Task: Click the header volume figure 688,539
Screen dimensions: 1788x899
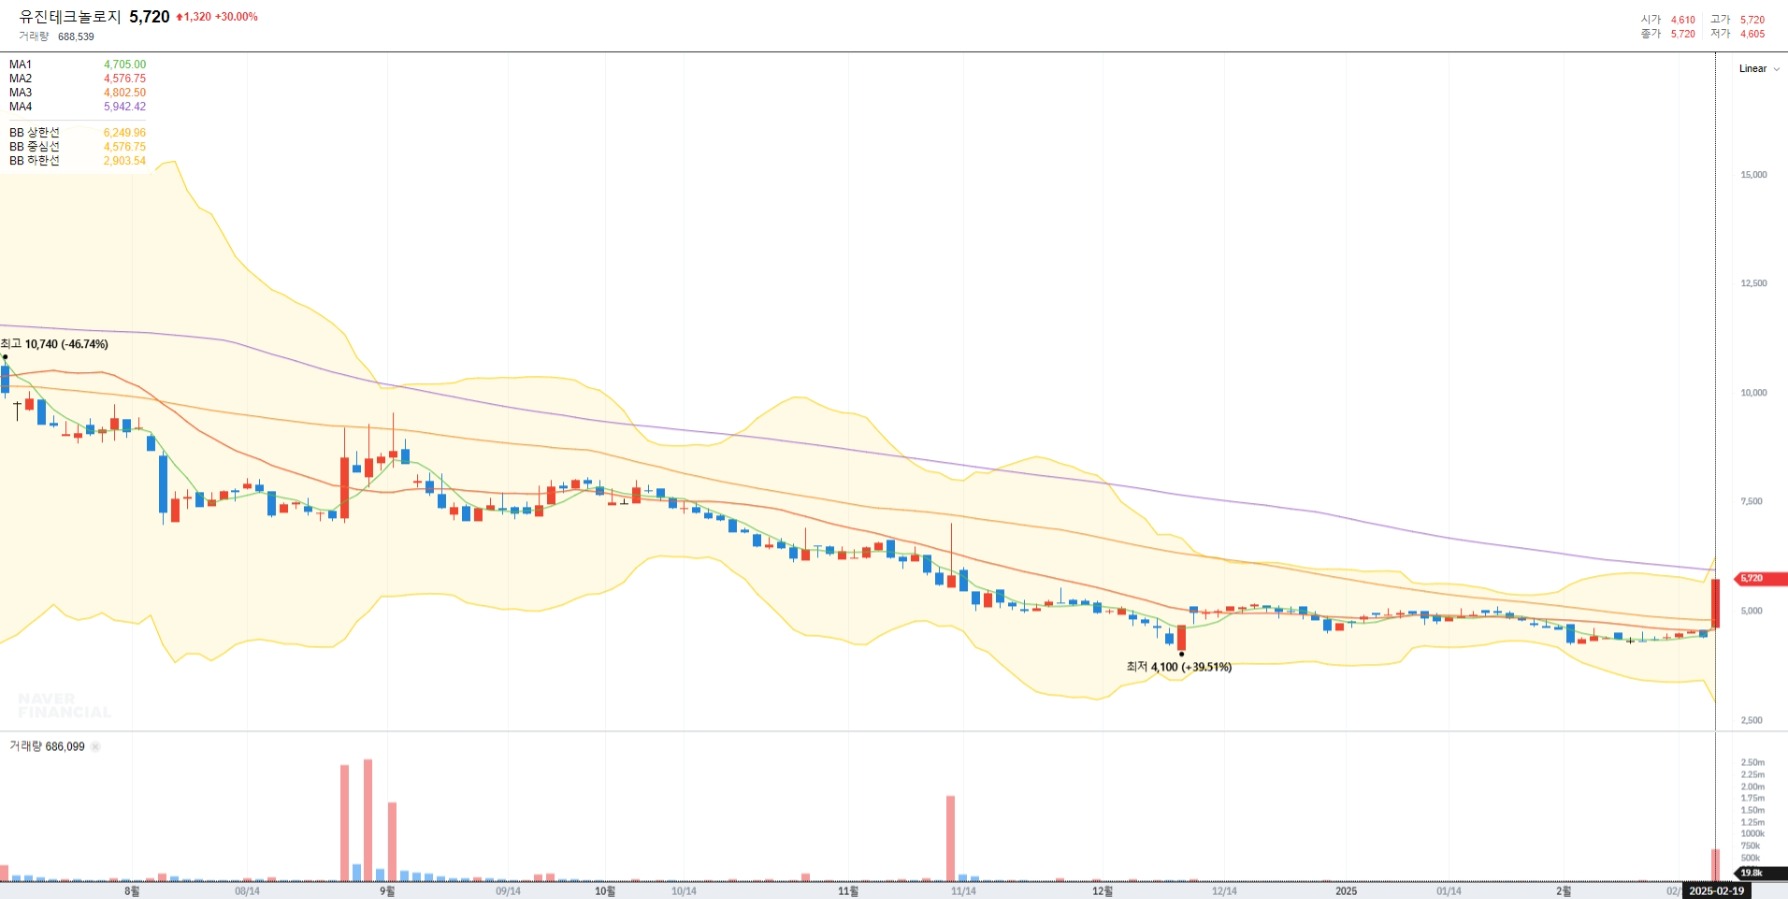Action: pos(76,36)
